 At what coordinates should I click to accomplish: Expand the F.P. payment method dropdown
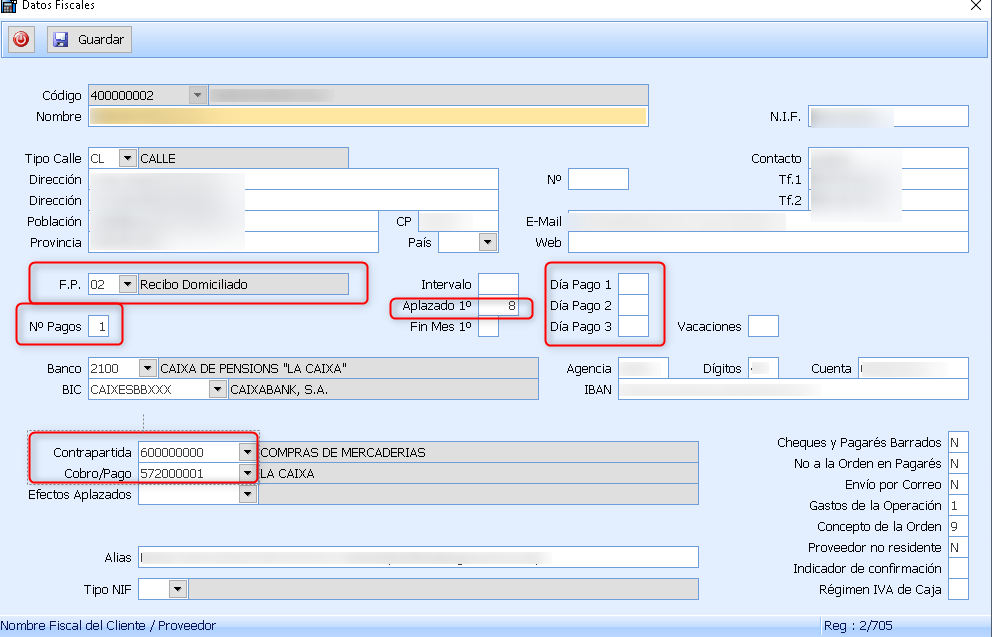tap(127, 284)
